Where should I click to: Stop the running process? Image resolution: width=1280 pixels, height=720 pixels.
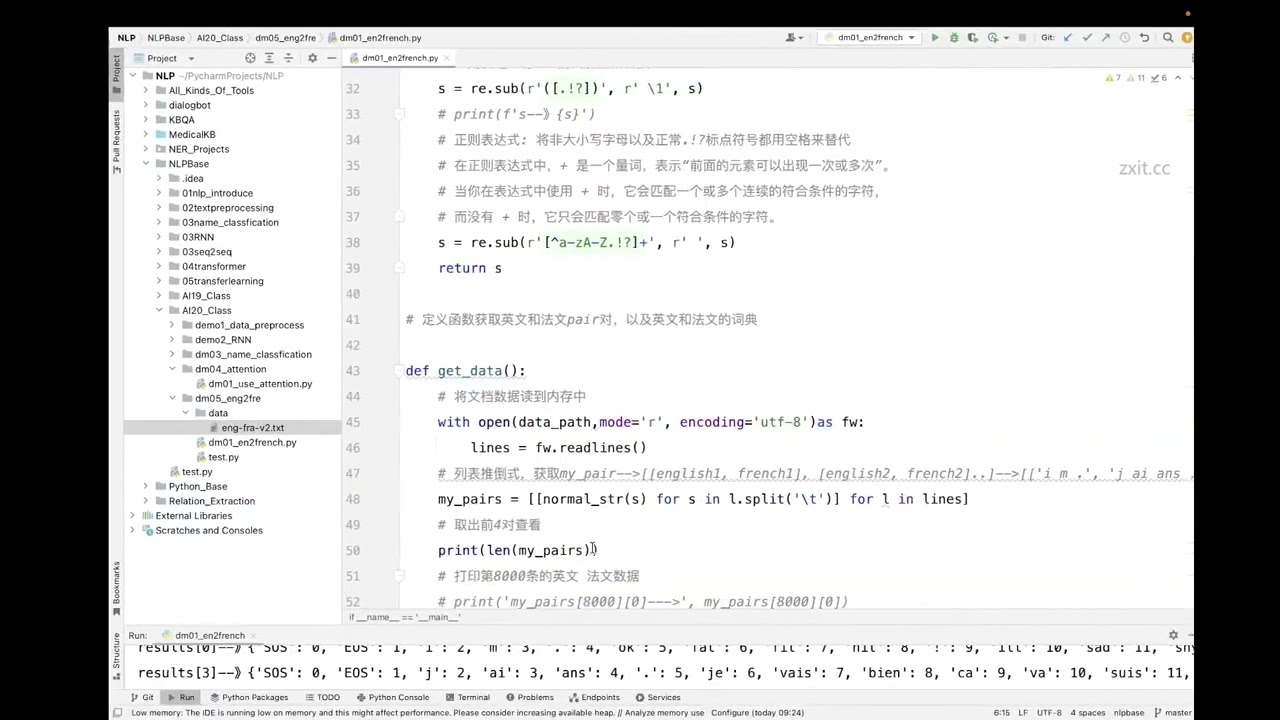tap(1022, 38)
